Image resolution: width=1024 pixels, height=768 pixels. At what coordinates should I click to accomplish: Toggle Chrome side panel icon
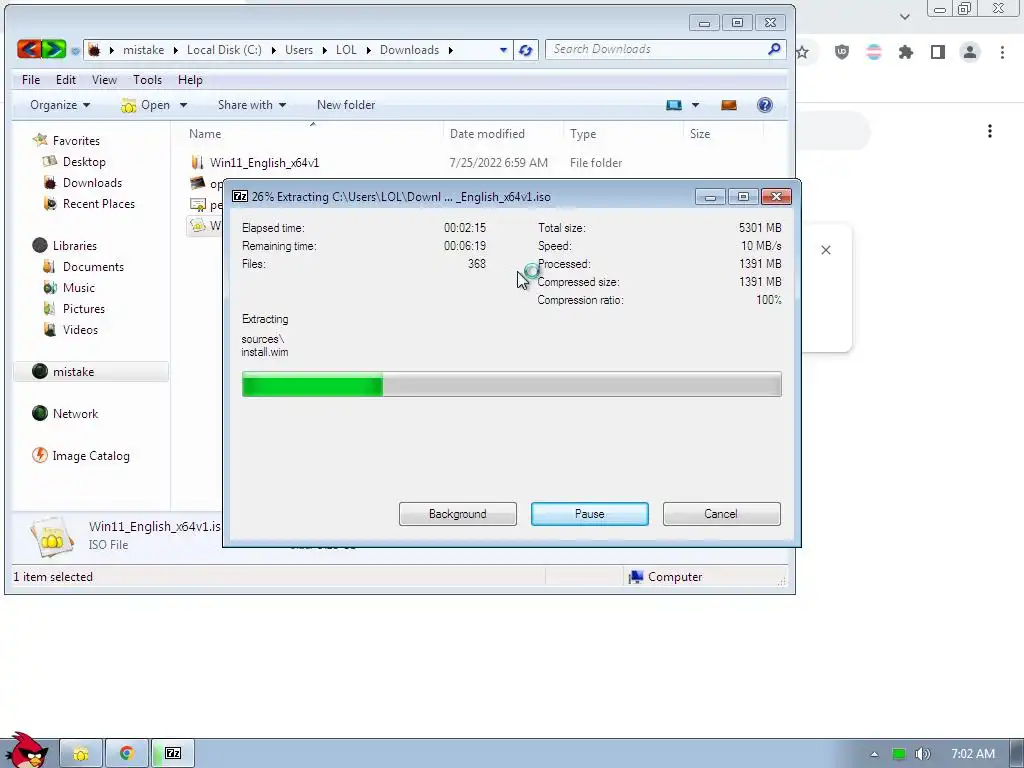938,52
